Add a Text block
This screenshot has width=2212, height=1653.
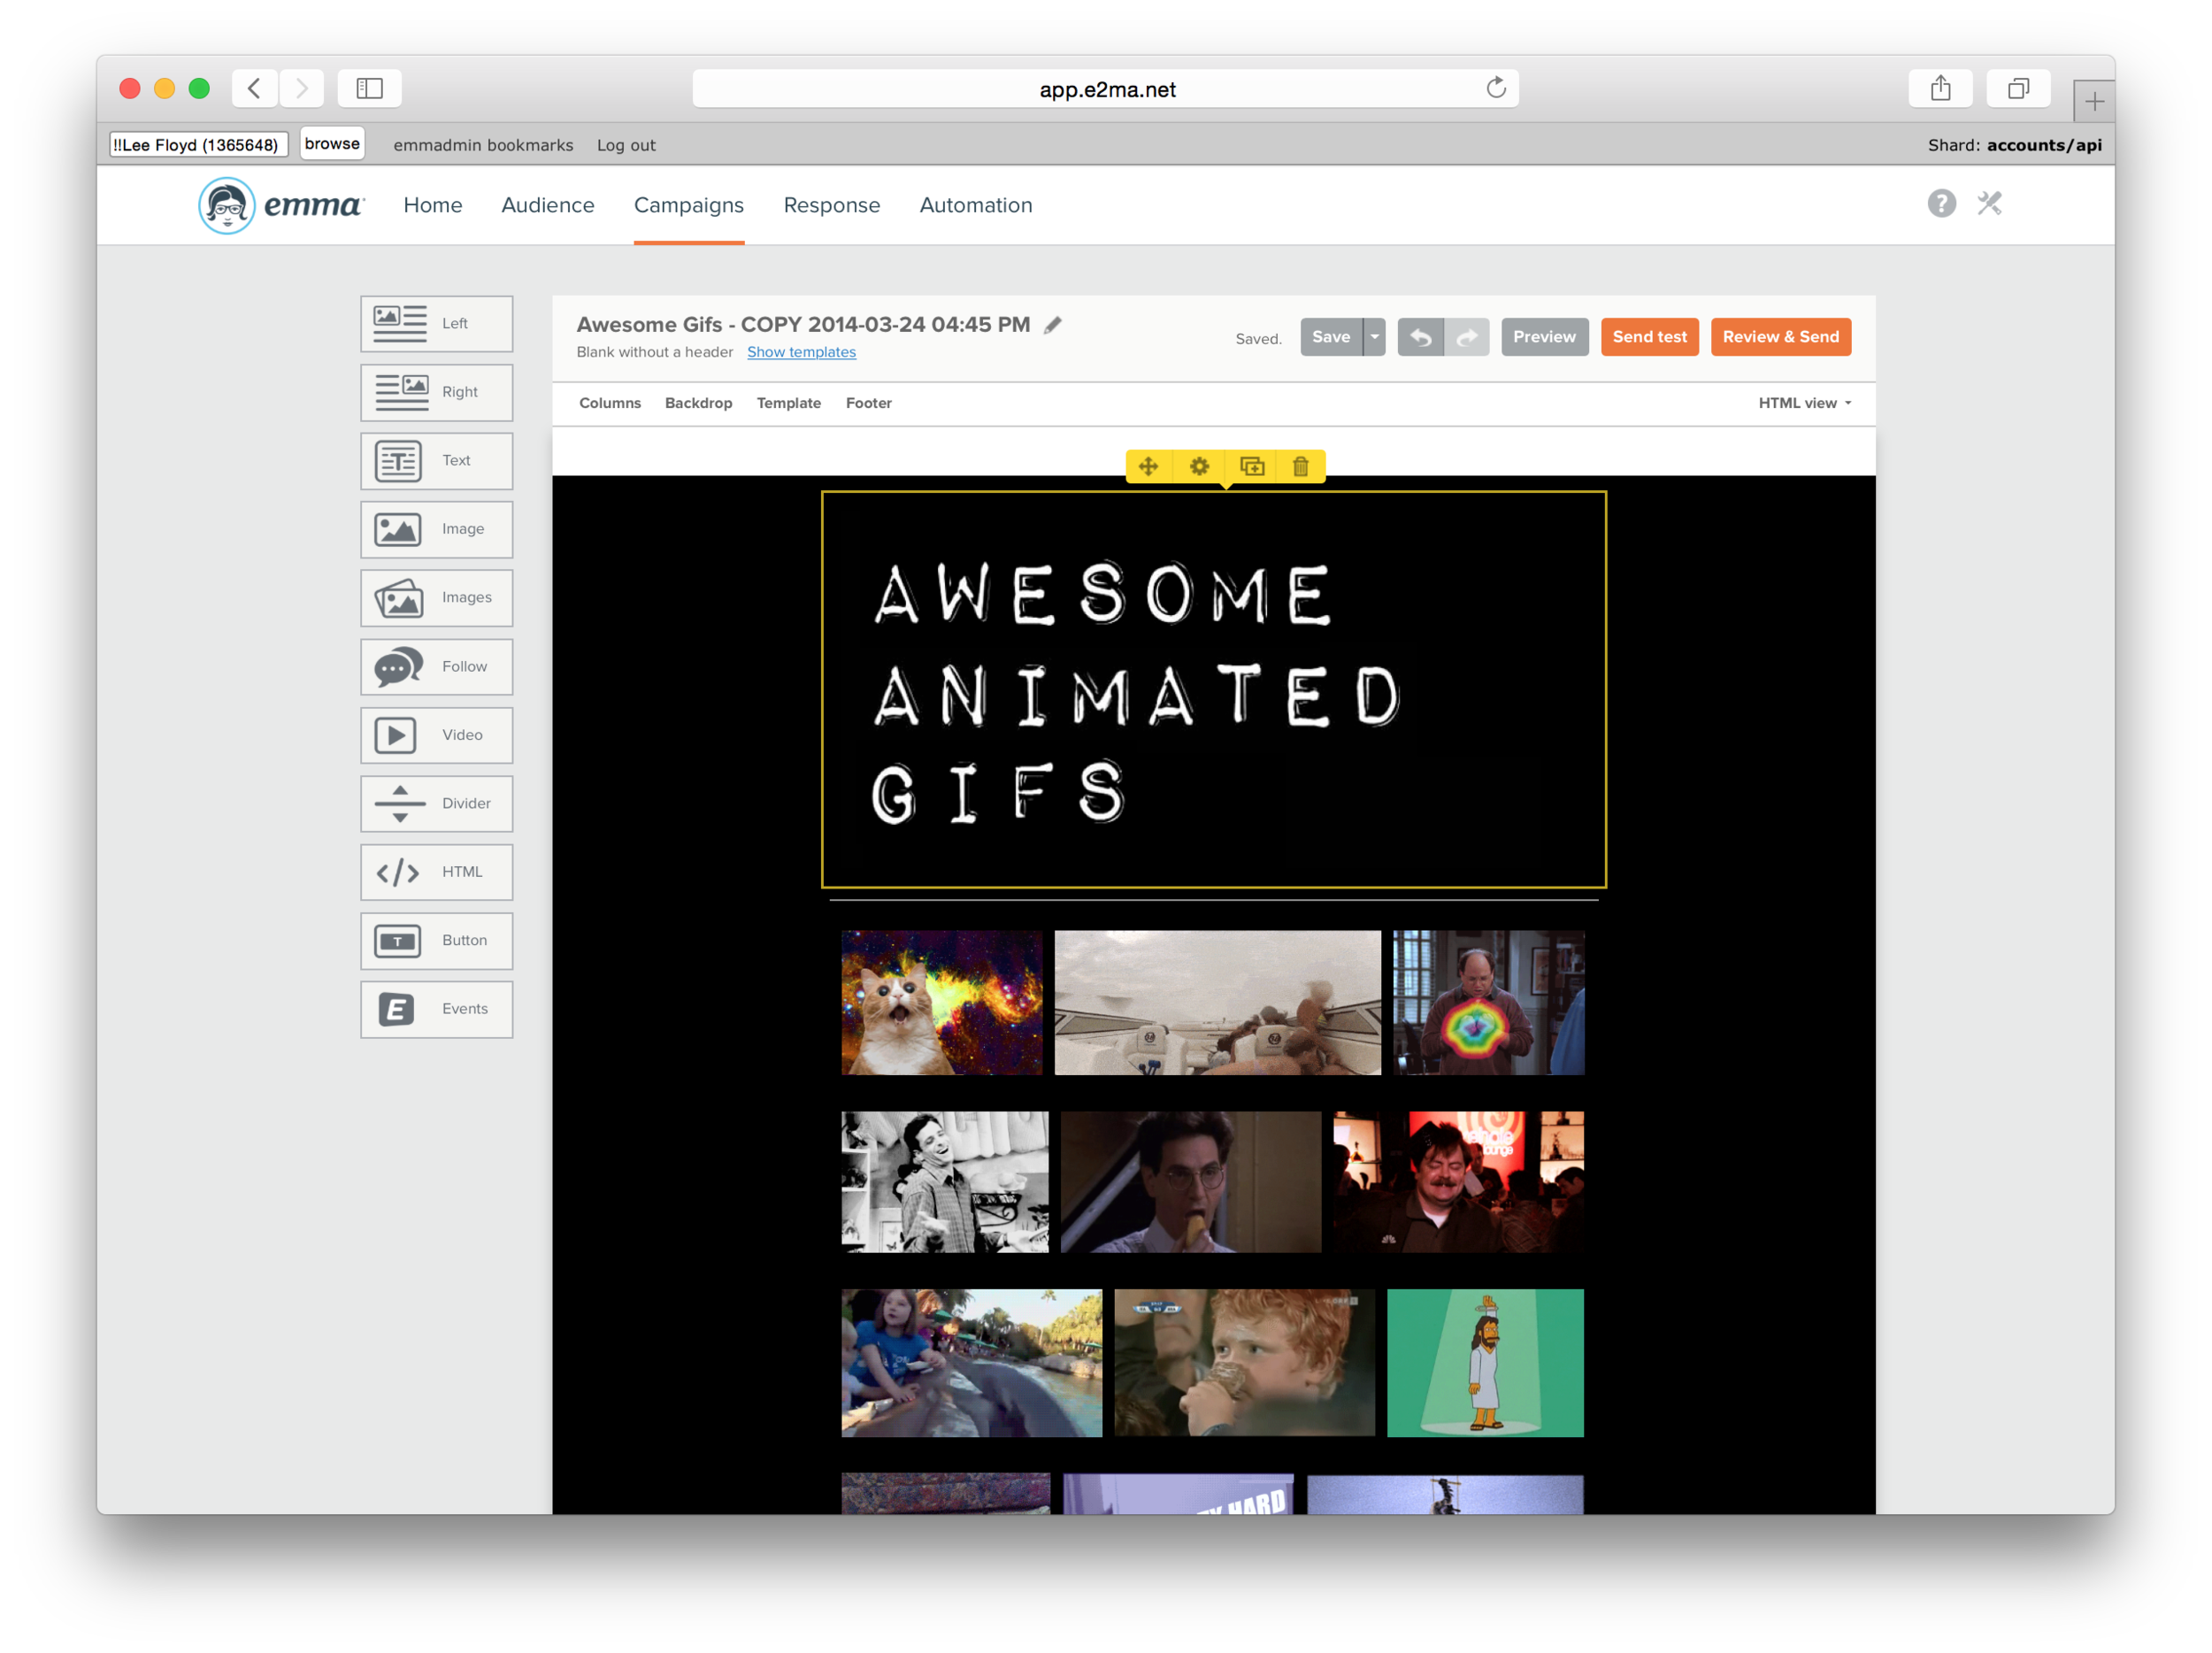pyautogui.click(x=436, y=460)
